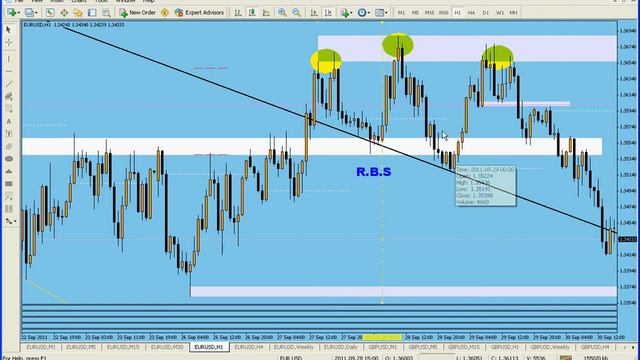Screen dimensions: 640x360
Task: Switch chart to candlesticks mode
Action: pyautogui.click(x=252, y=13)
